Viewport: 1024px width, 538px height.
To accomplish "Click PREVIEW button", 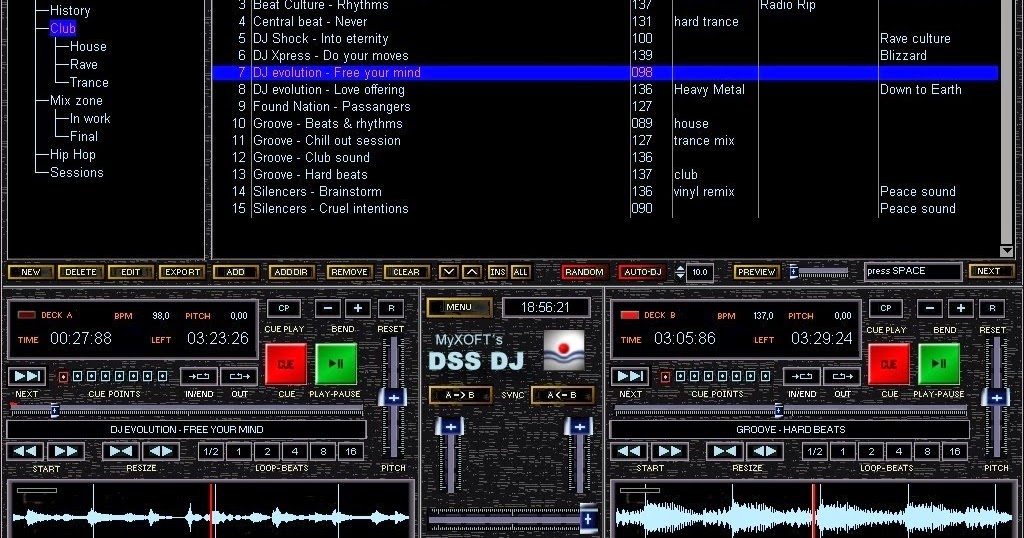I will pos(756,272).
